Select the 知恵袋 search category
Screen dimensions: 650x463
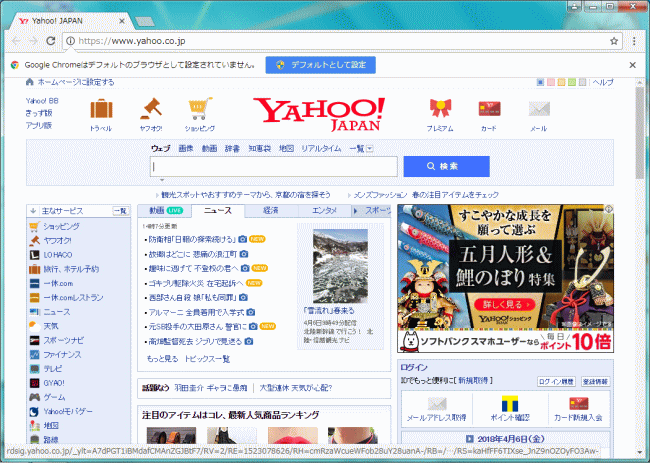[x=260, y=148]
